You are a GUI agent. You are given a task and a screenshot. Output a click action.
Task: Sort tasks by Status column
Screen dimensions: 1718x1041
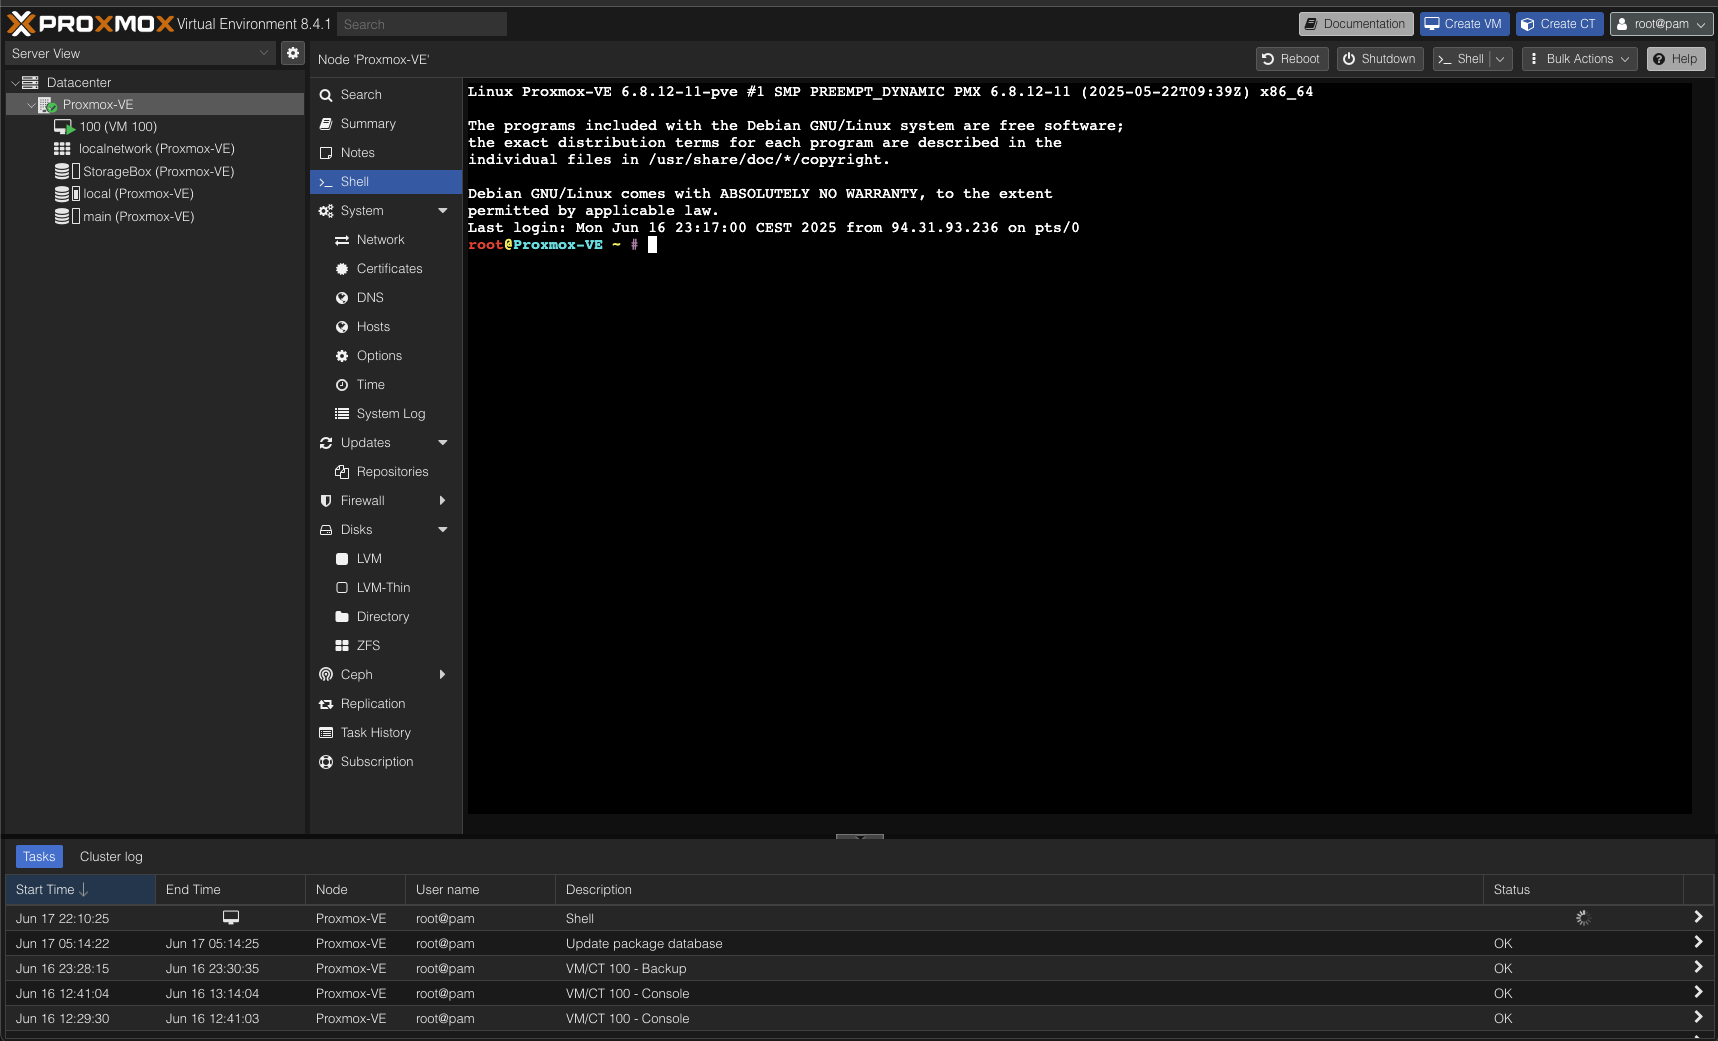pos(1583,890)
